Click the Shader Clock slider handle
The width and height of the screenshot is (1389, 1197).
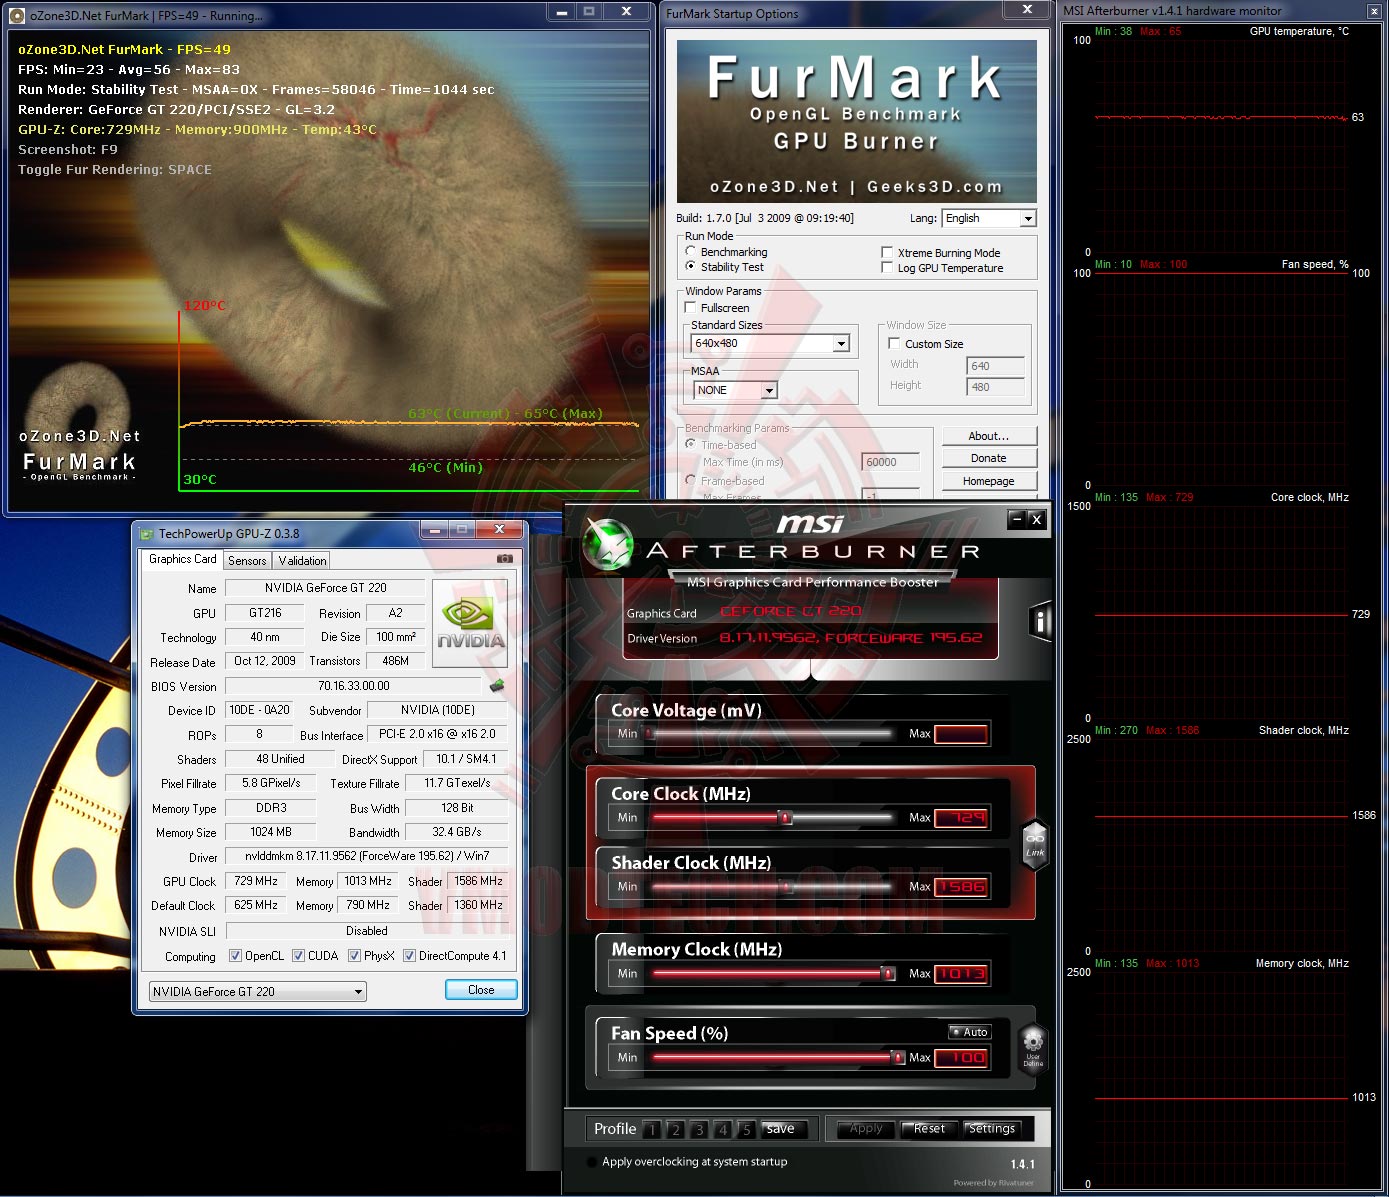point(787,887)
